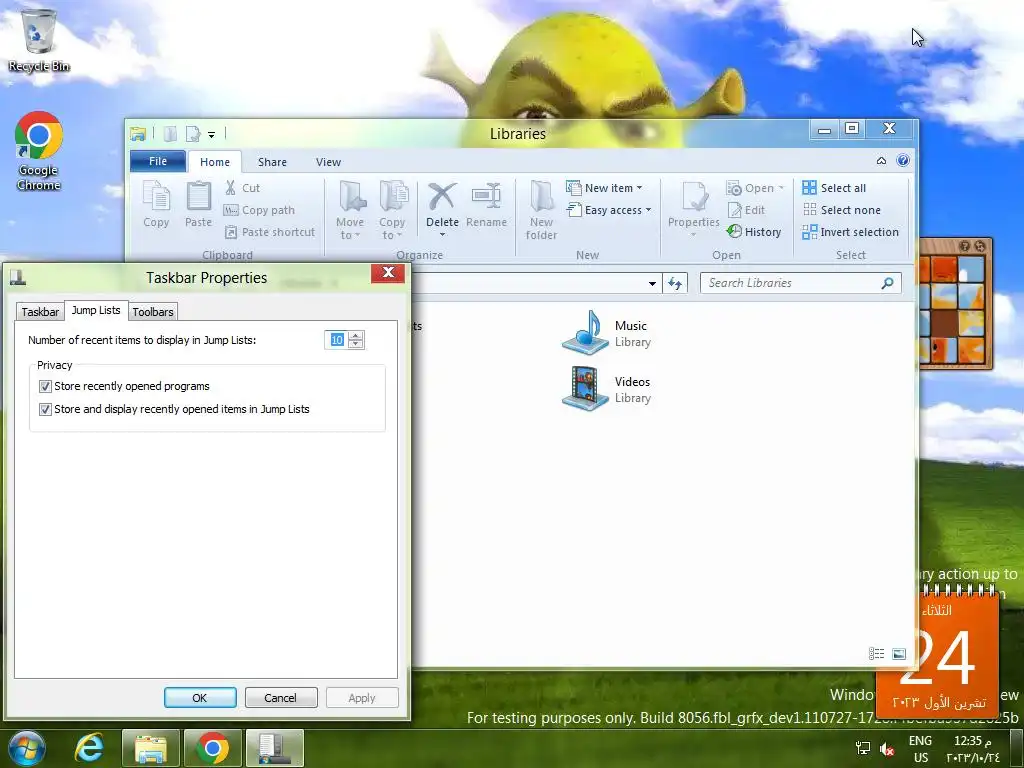Click the Taskbar Properties taskbar button
1024x768 pixels.
pyautogui.click(x=274, y=748)
